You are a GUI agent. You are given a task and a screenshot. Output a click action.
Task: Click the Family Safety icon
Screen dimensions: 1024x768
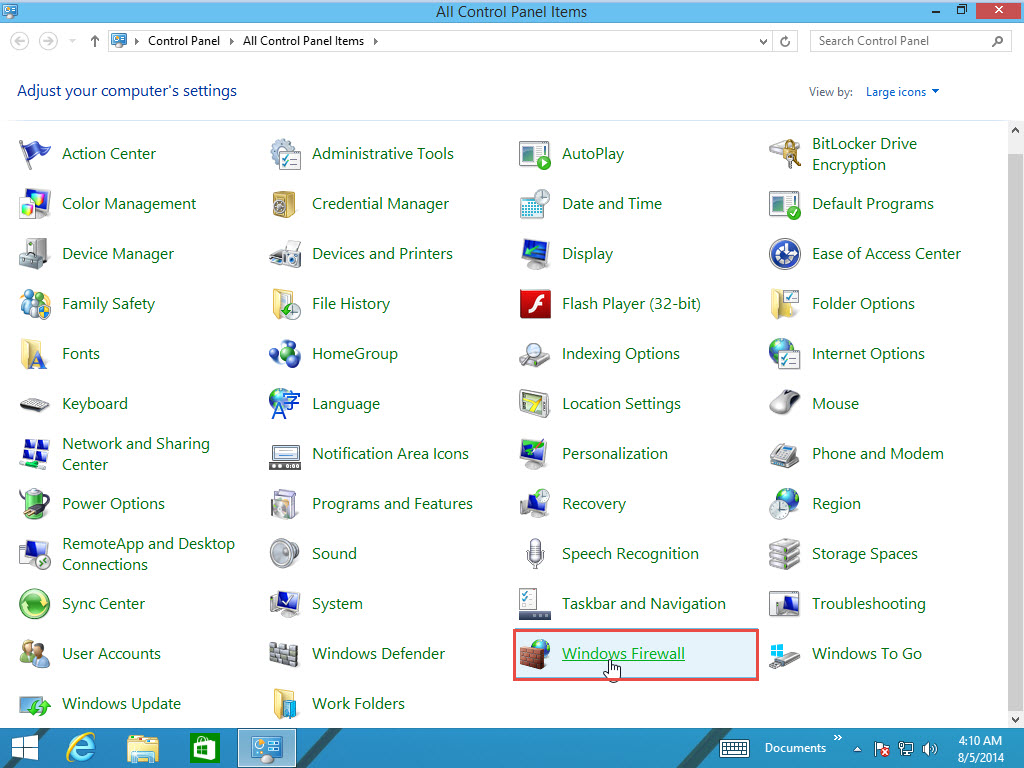click(x=34, y=304)
